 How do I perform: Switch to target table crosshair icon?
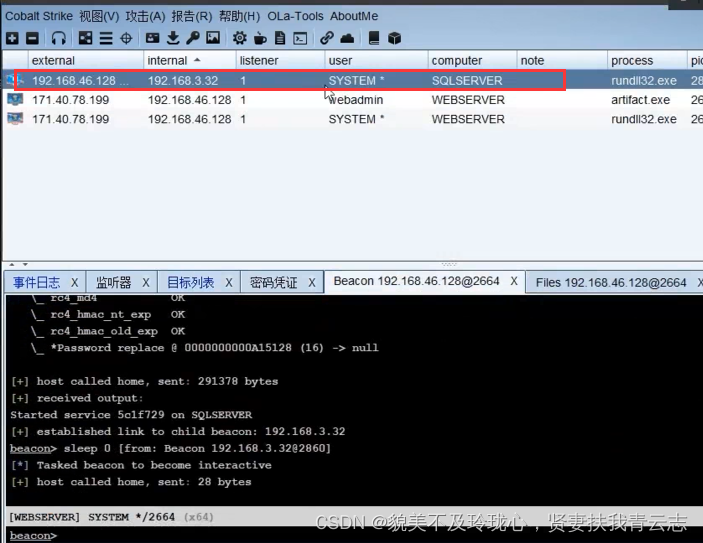tap(126, 38)
